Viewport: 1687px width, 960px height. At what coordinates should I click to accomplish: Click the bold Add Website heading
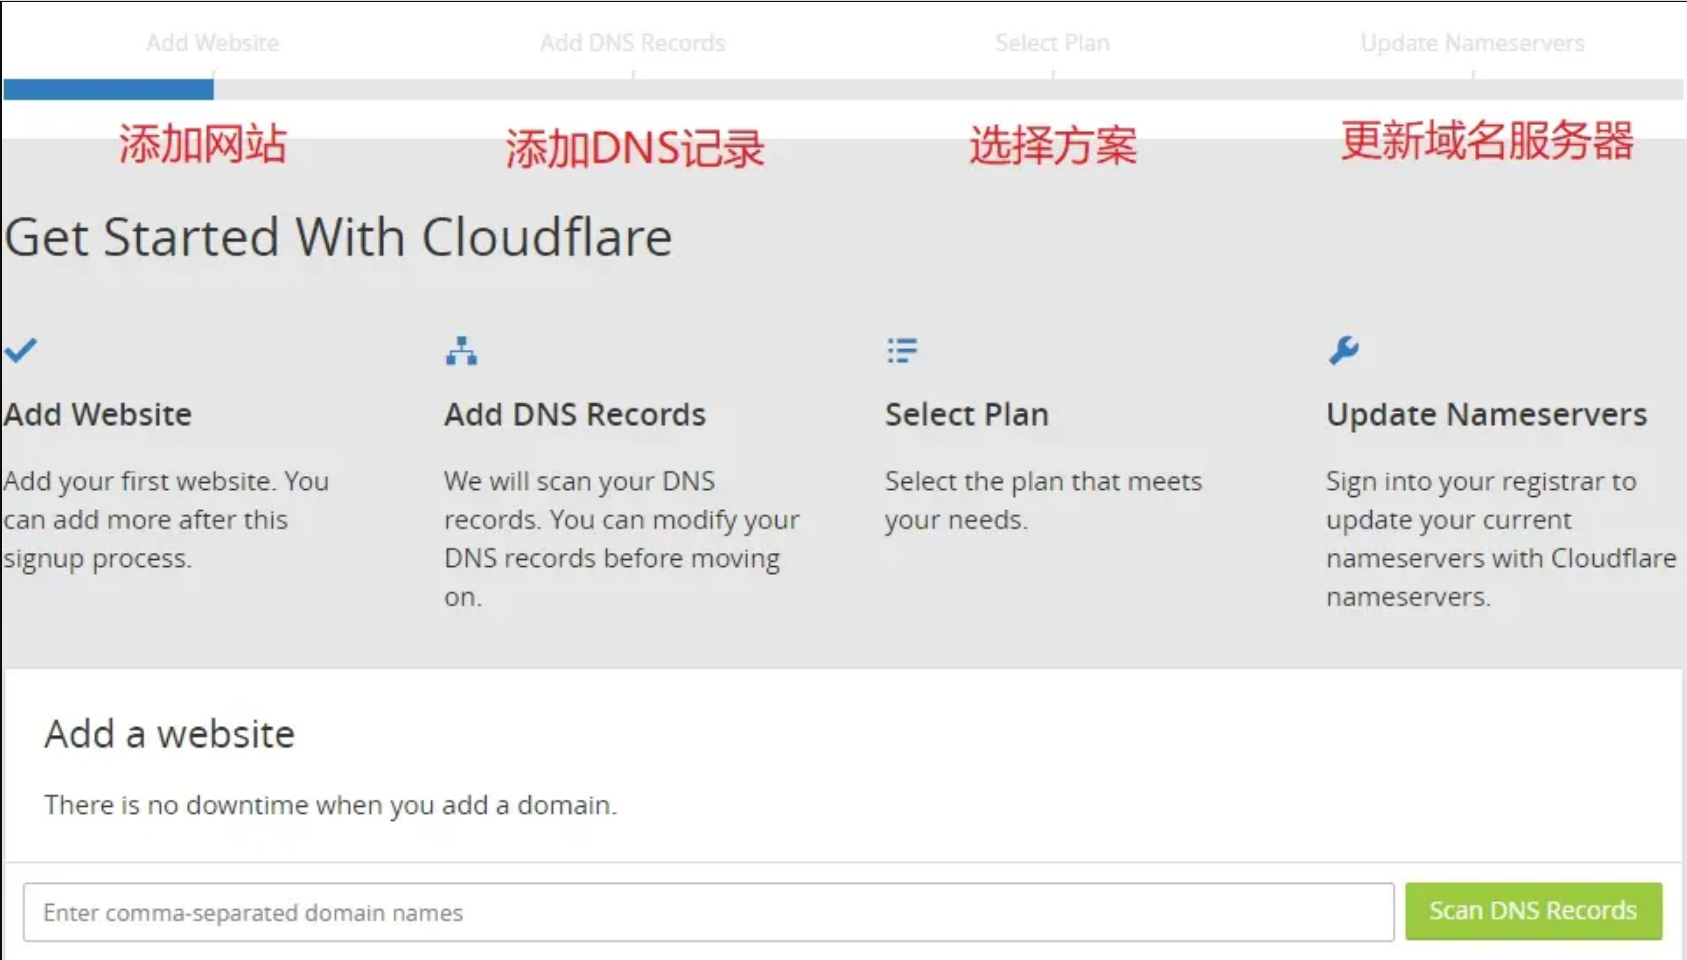click(97, 414)
